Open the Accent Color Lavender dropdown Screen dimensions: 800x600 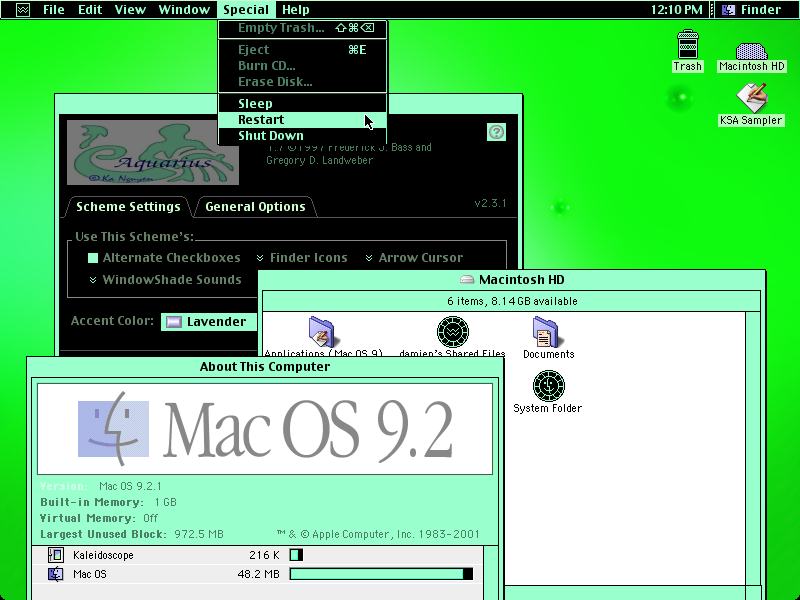[x=209, y=321]
